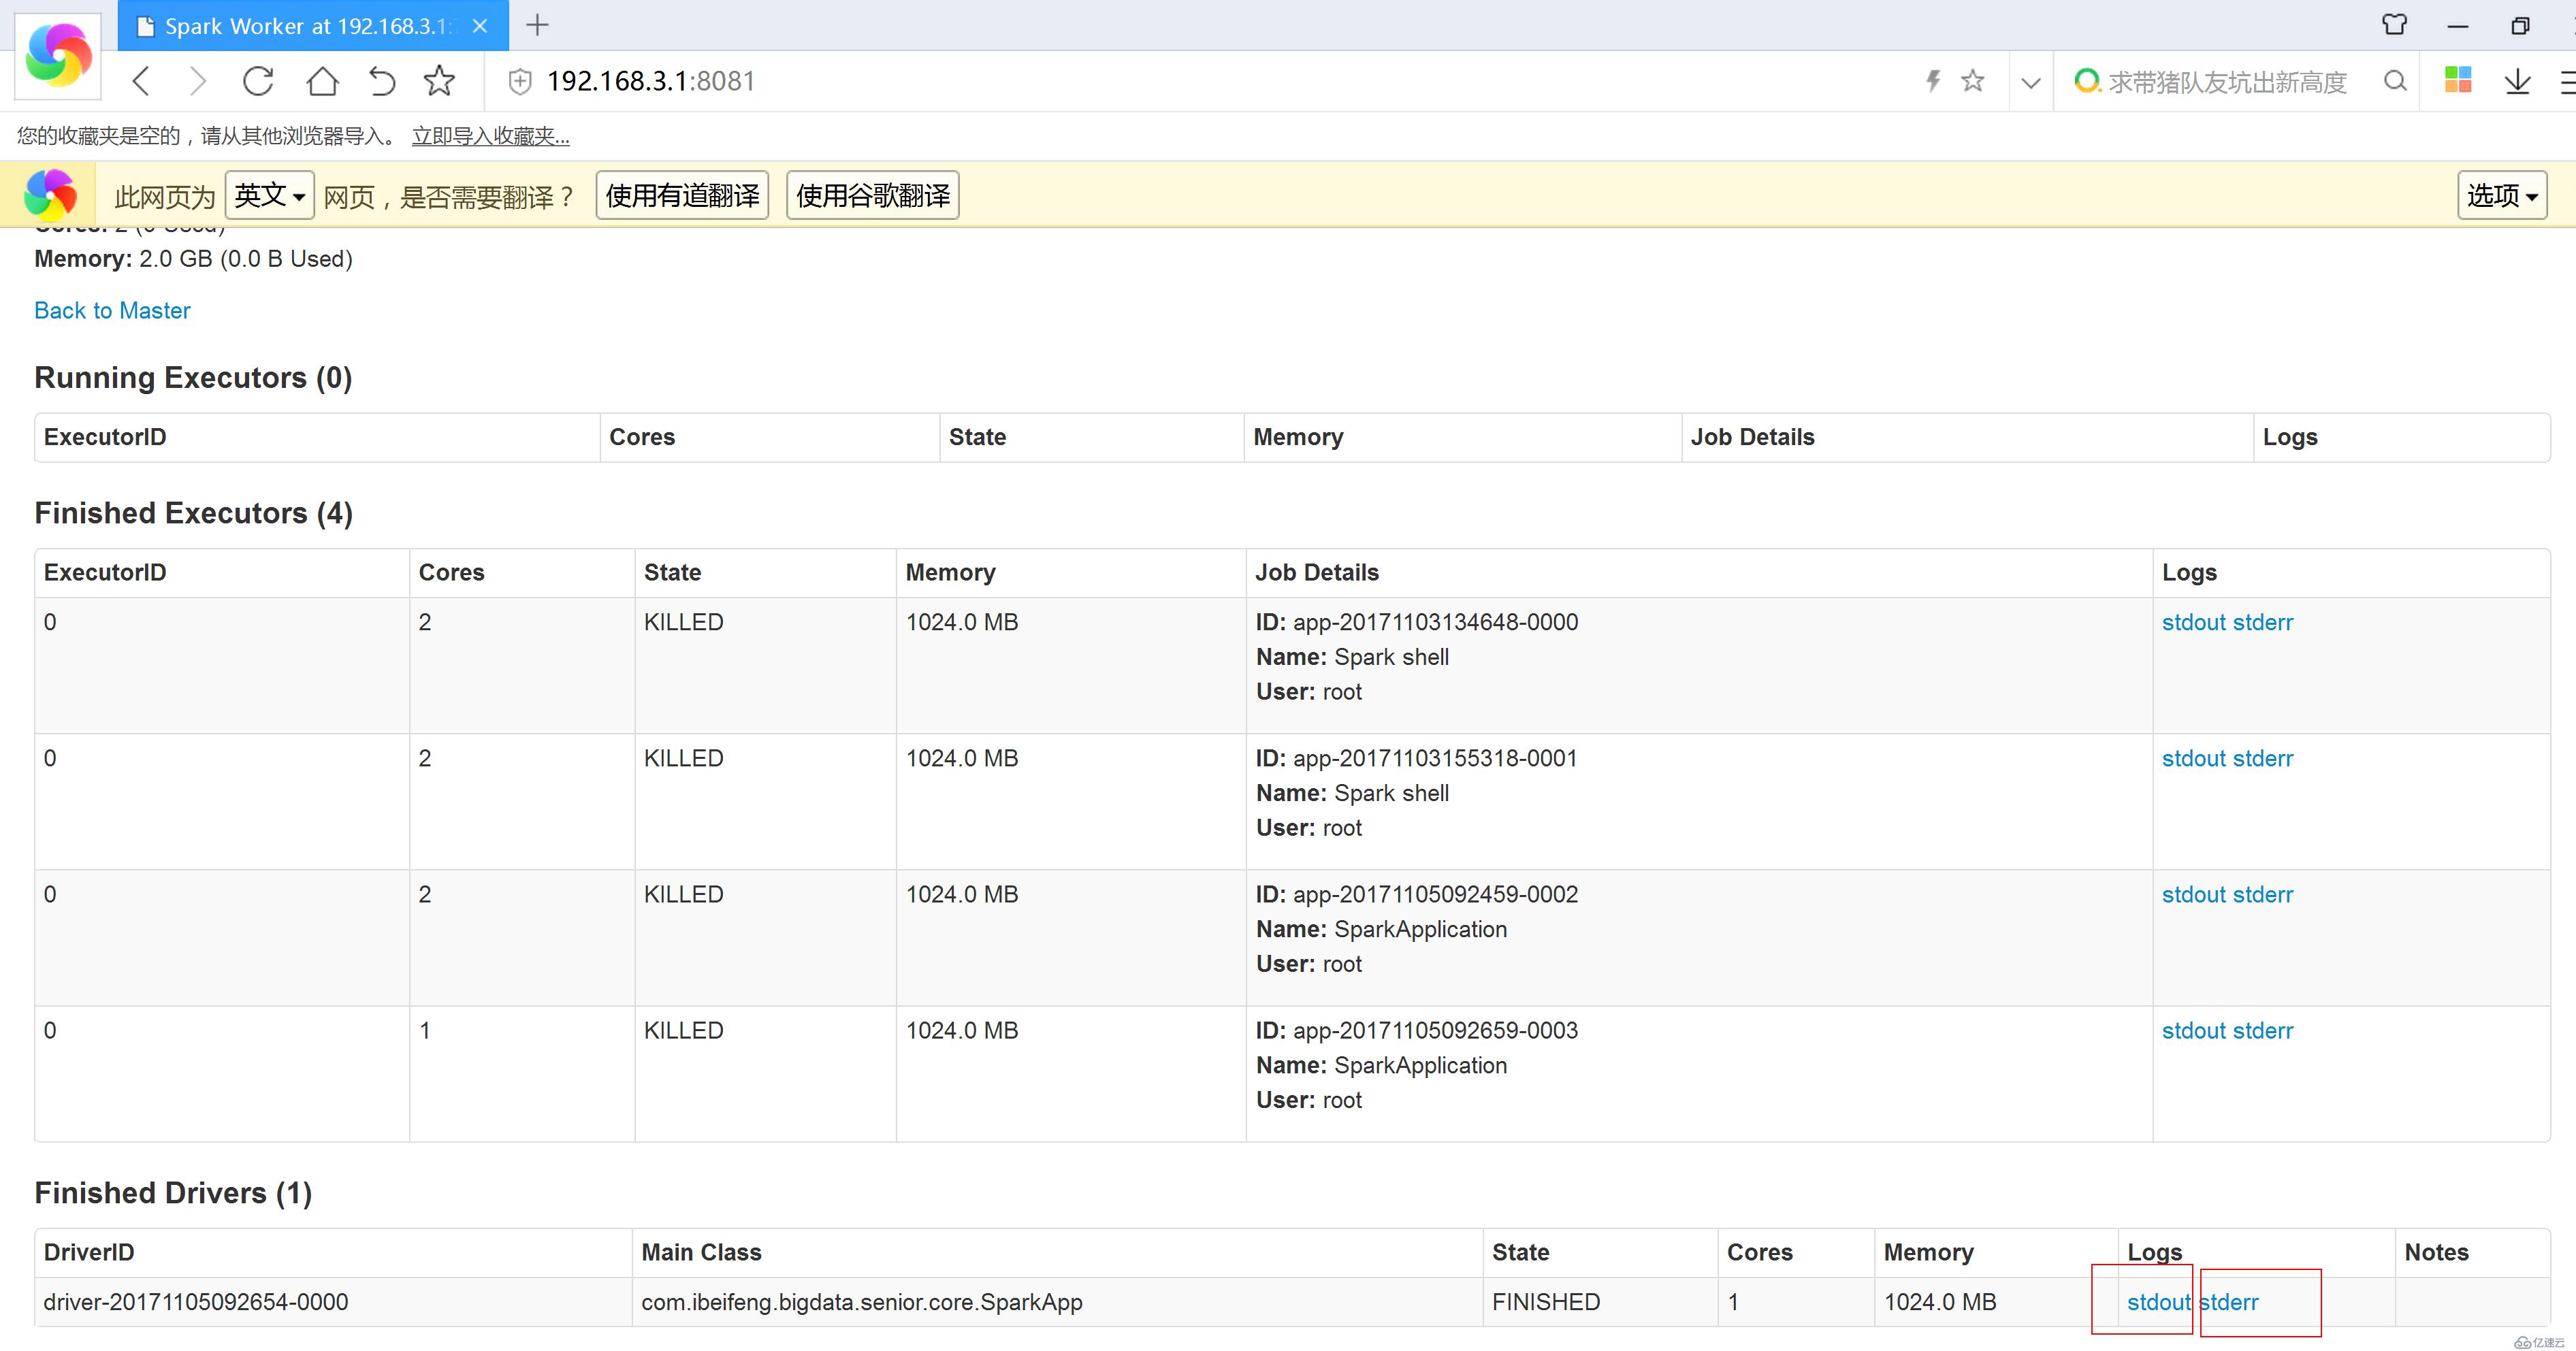
Task: Click the search box with Chinese hint
Action: tap(2227, 82)
